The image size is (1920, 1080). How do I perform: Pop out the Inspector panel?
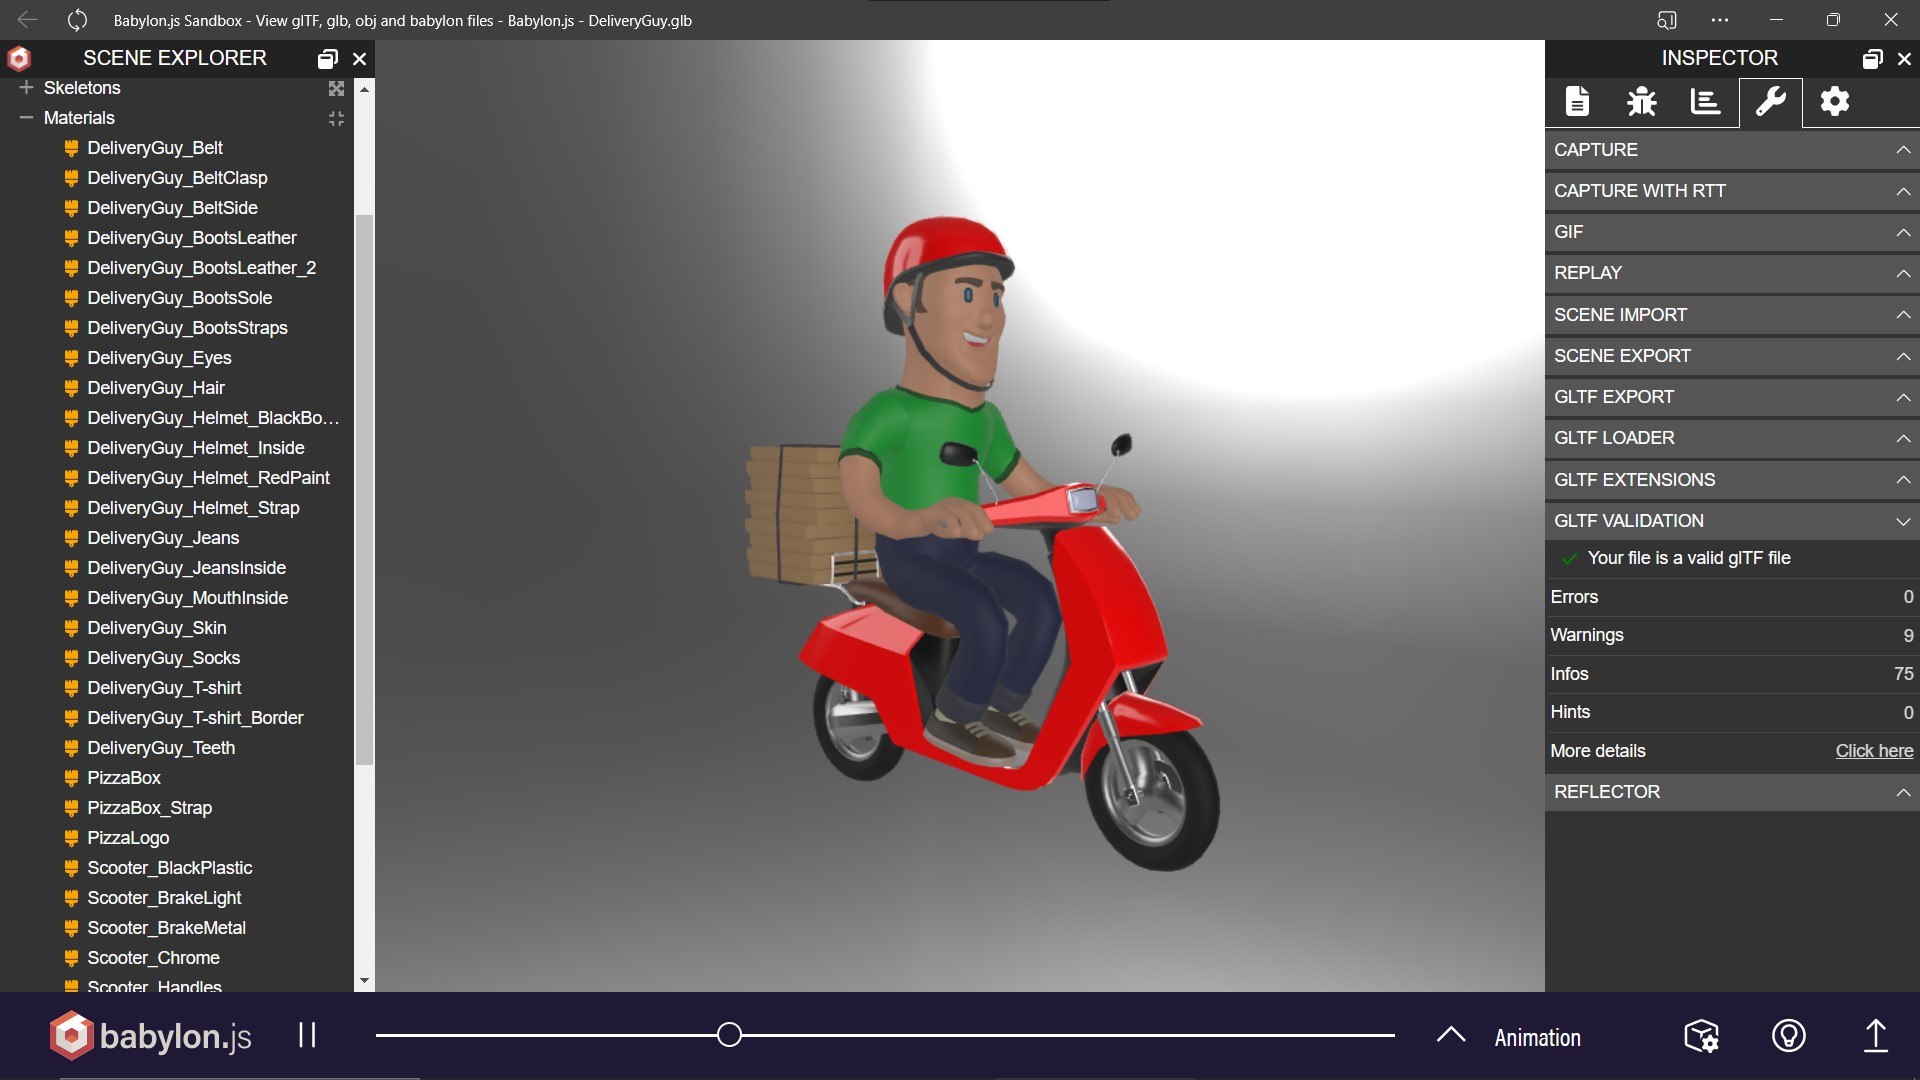[x=1873, y=59]
